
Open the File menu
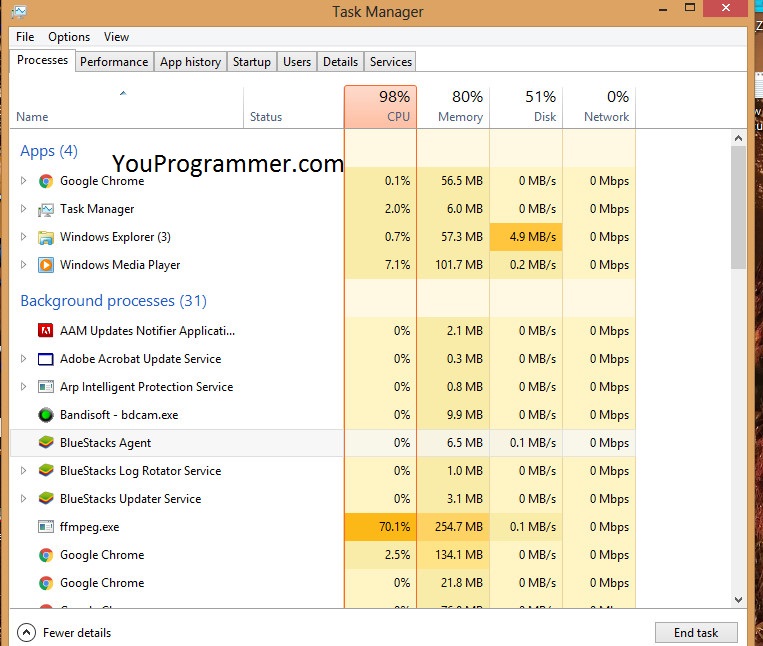25,37
